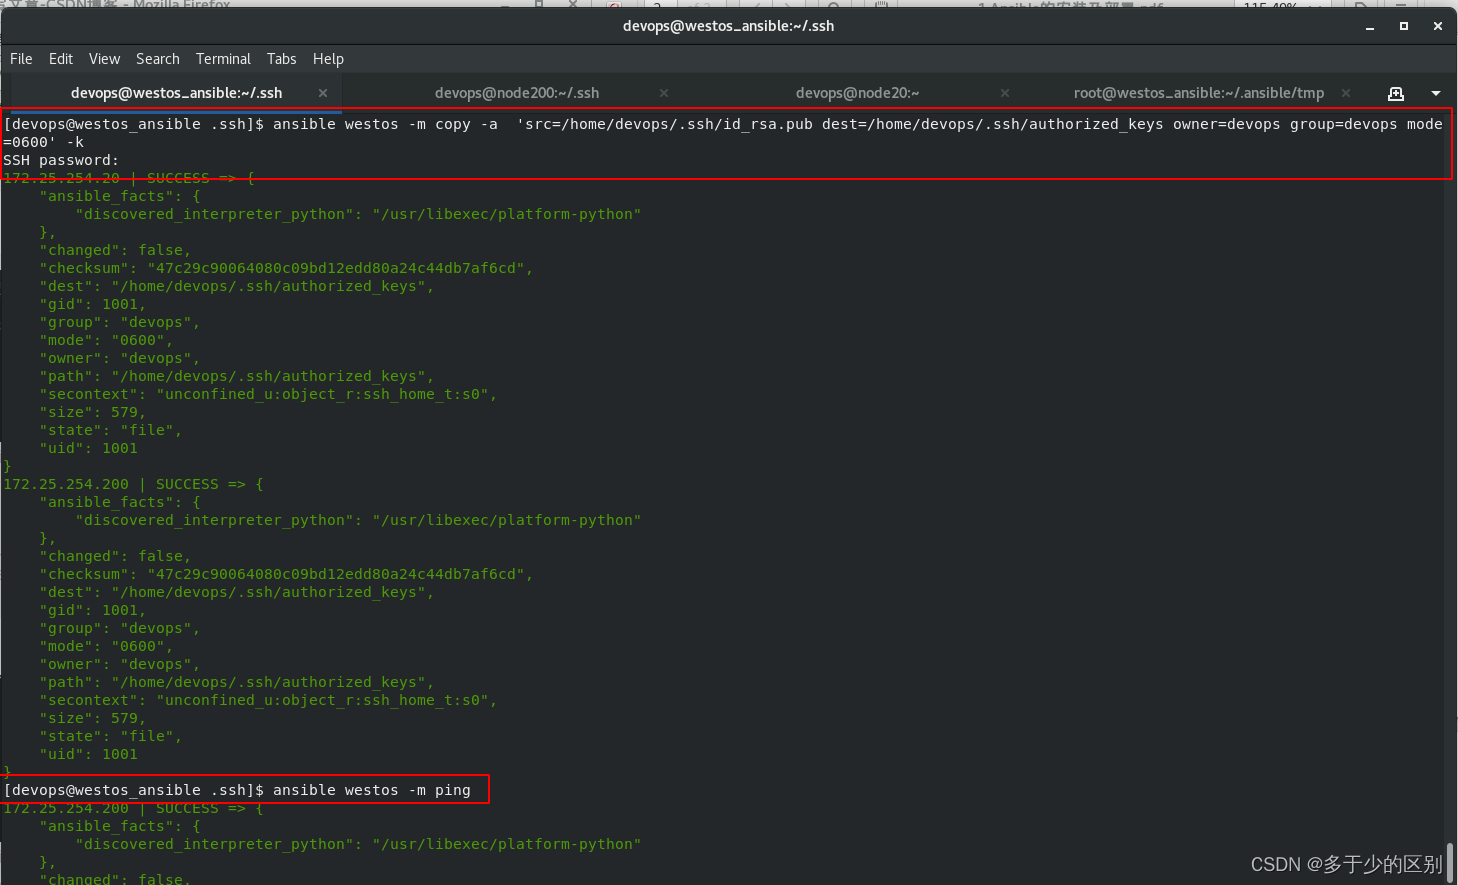Image resolution: width=1458 pixels, height=885 pixels.
Task: Click the new tab icon
Action: [x=1396, y=93]
